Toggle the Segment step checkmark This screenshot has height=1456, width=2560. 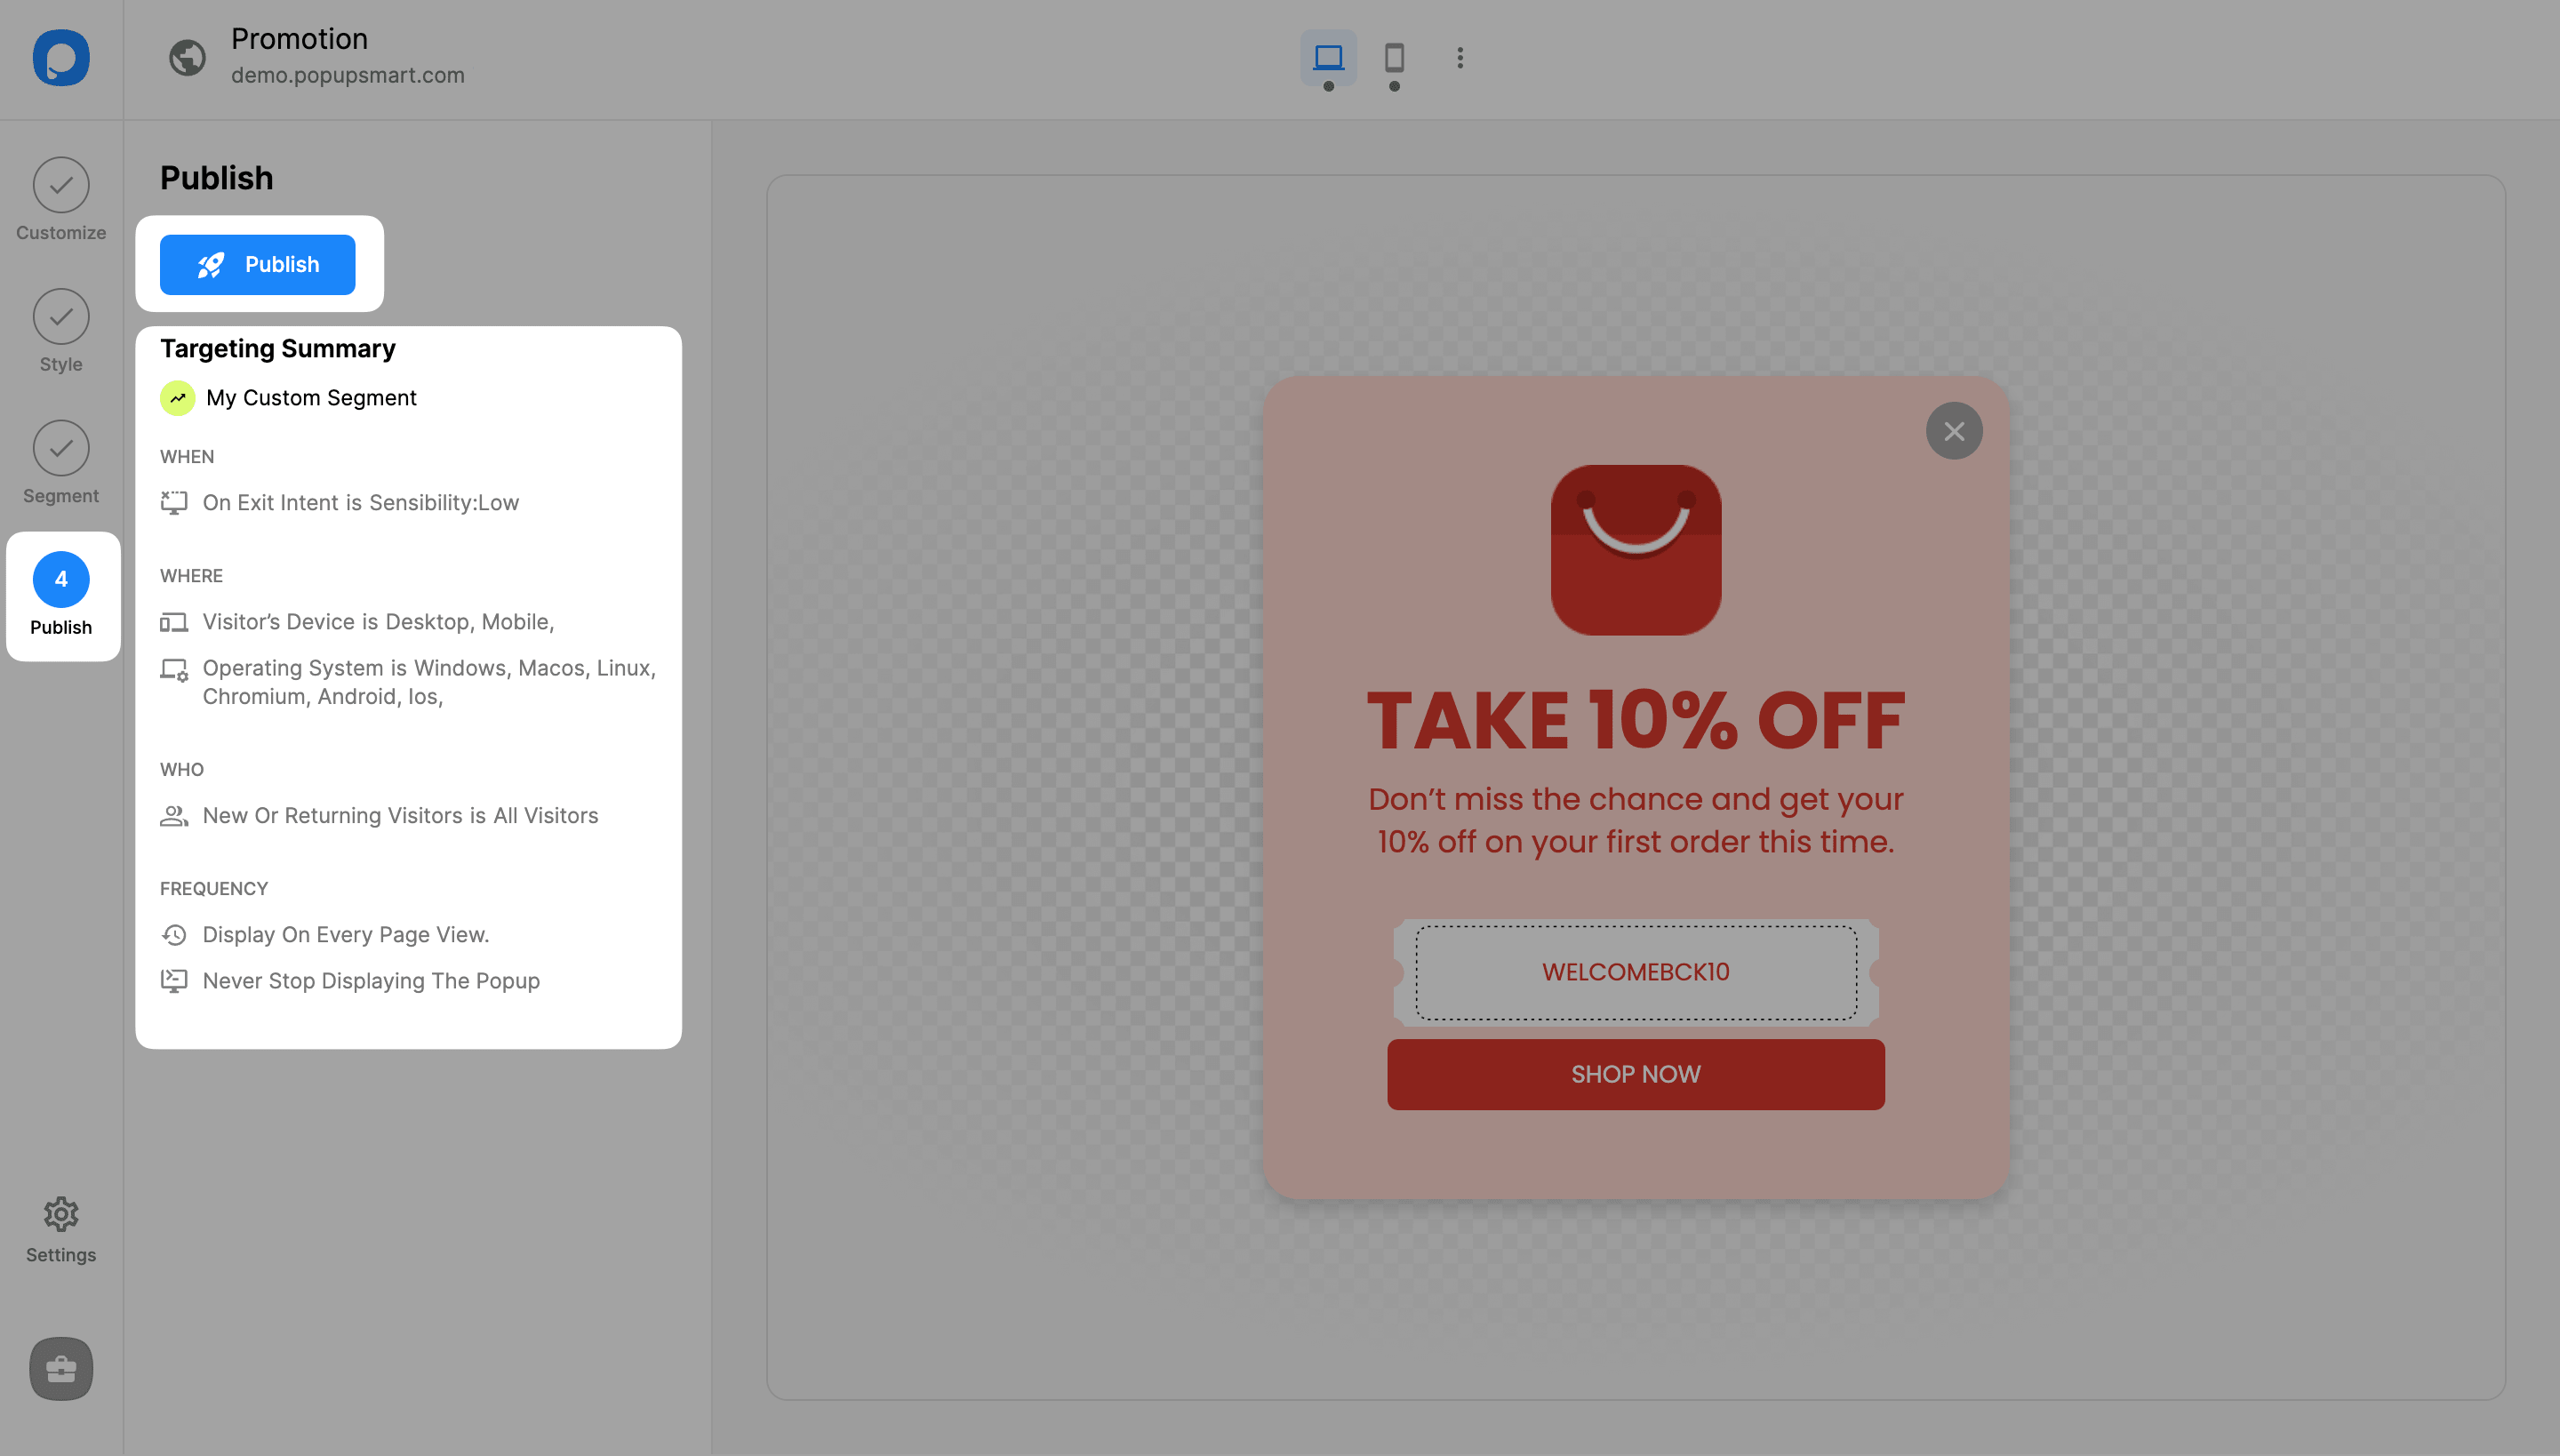click(60, 446)
